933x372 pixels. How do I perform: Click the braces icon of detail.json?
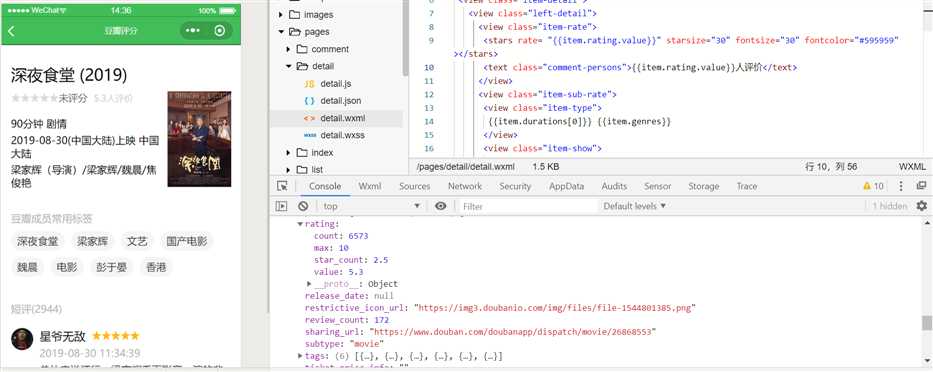[x=309, y=101]
